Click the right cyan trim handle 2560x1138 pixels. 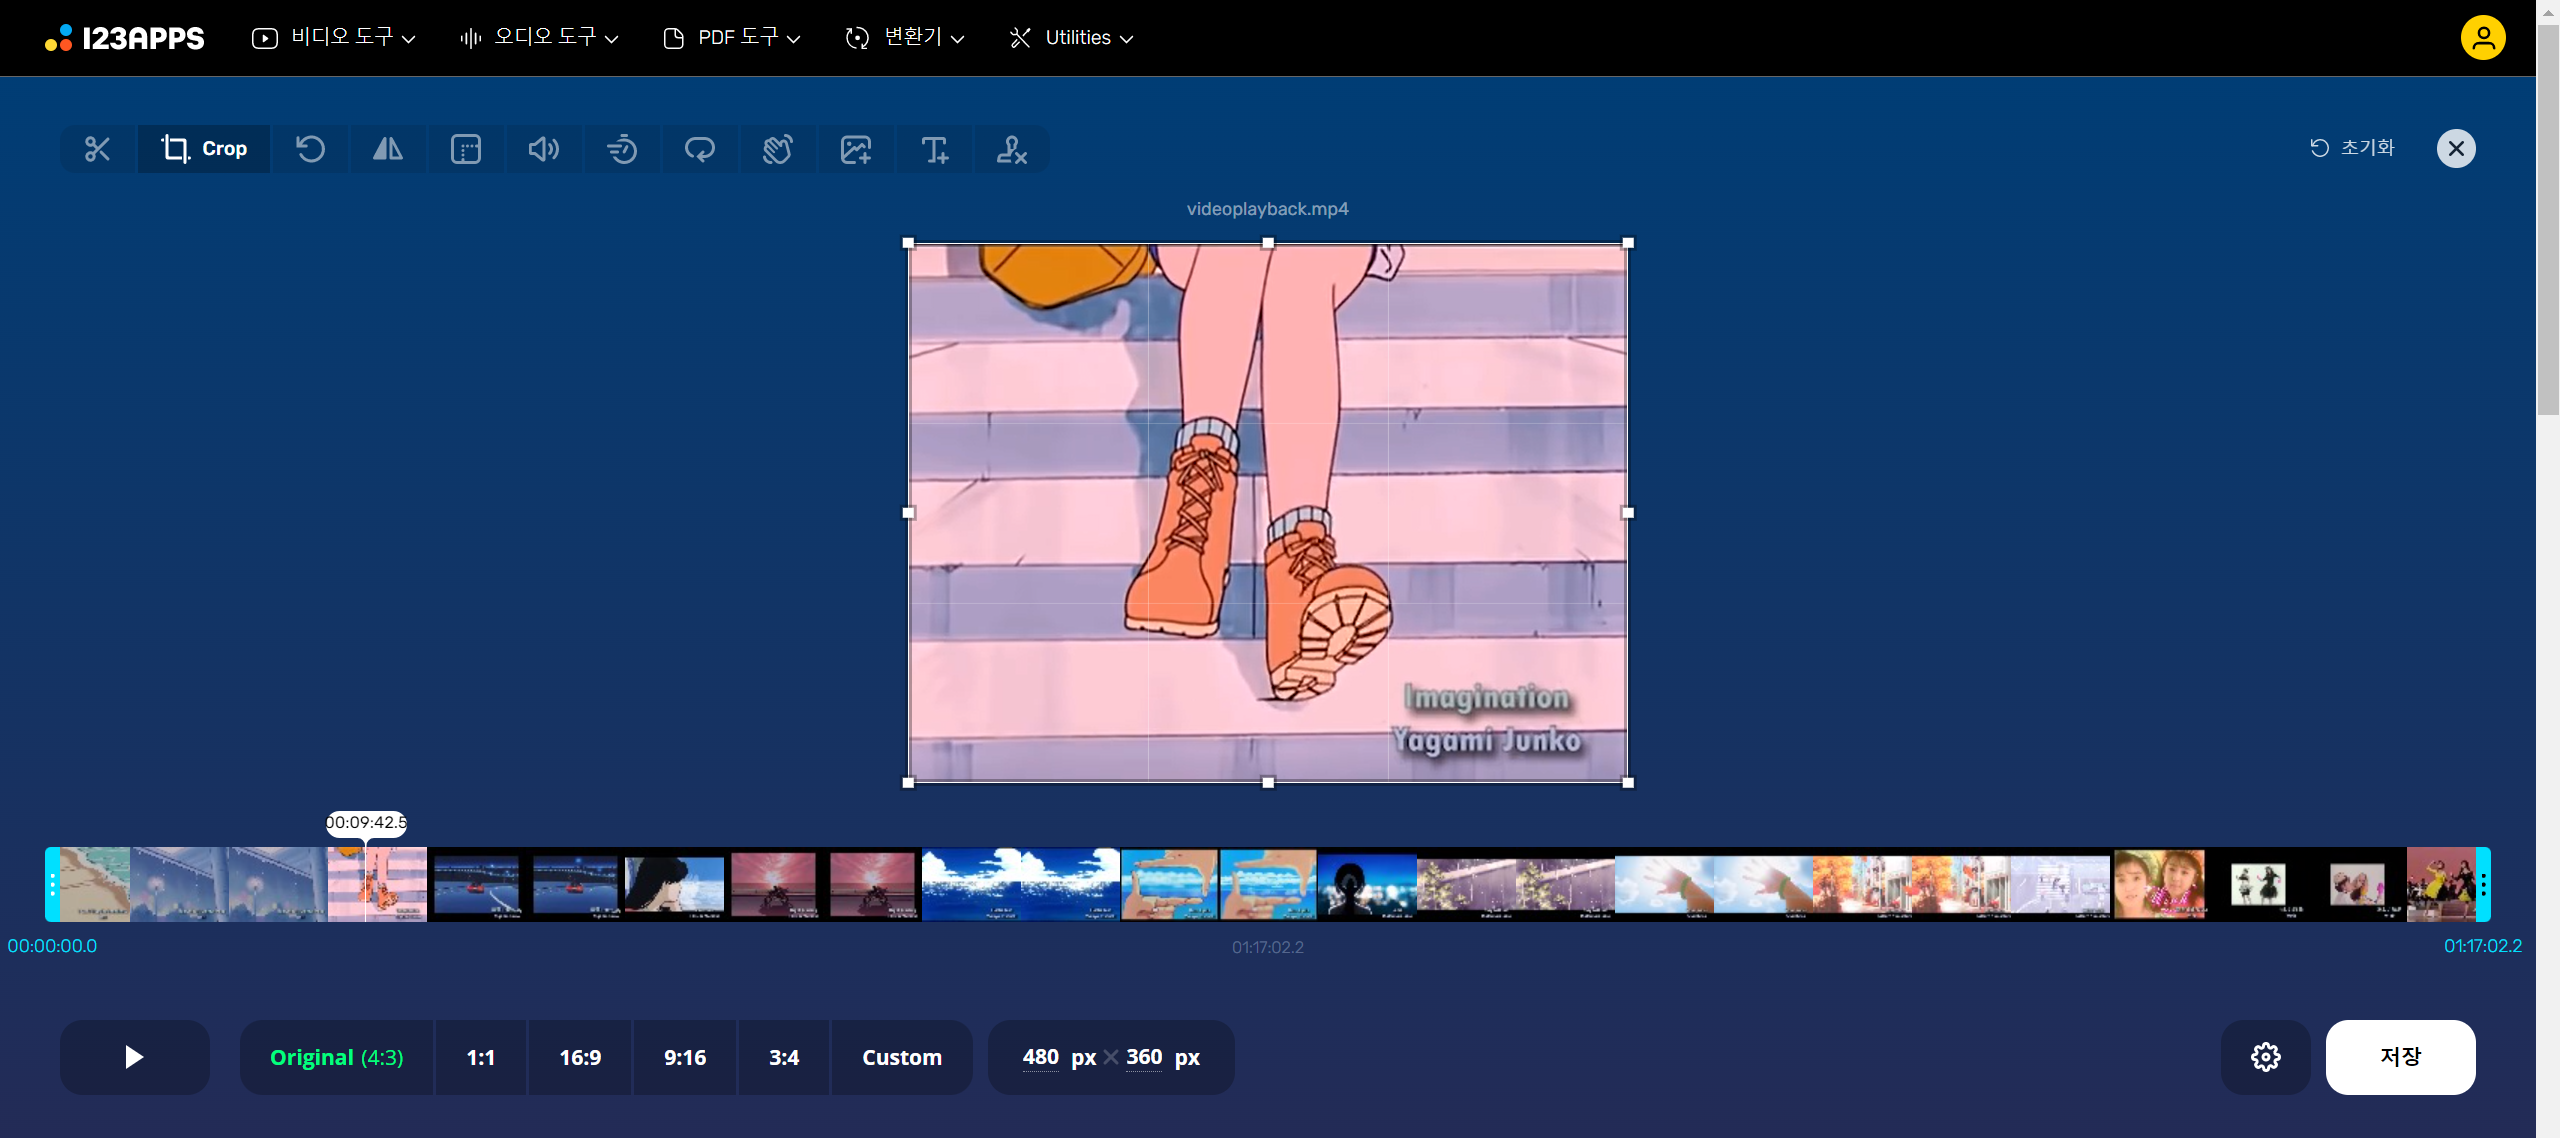(2483, 884)
